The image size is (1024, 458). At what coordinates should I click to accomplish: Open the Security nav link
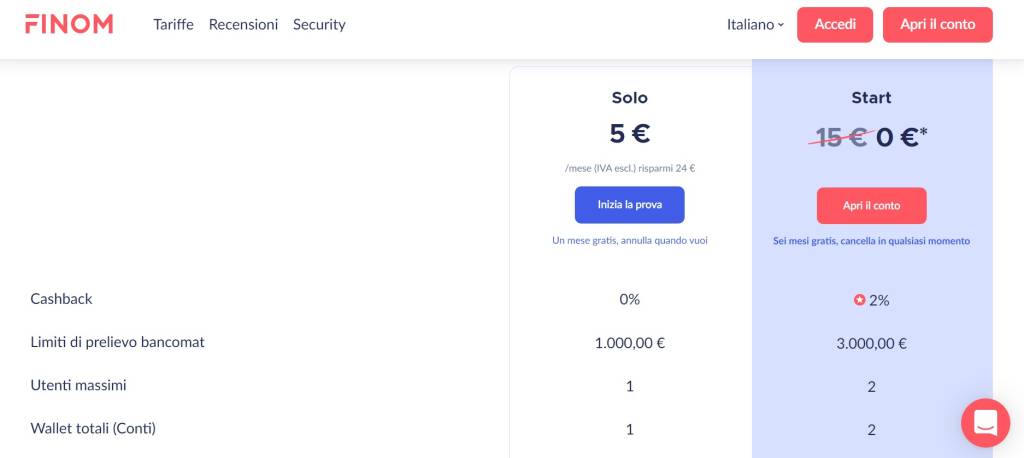(319, 24)
